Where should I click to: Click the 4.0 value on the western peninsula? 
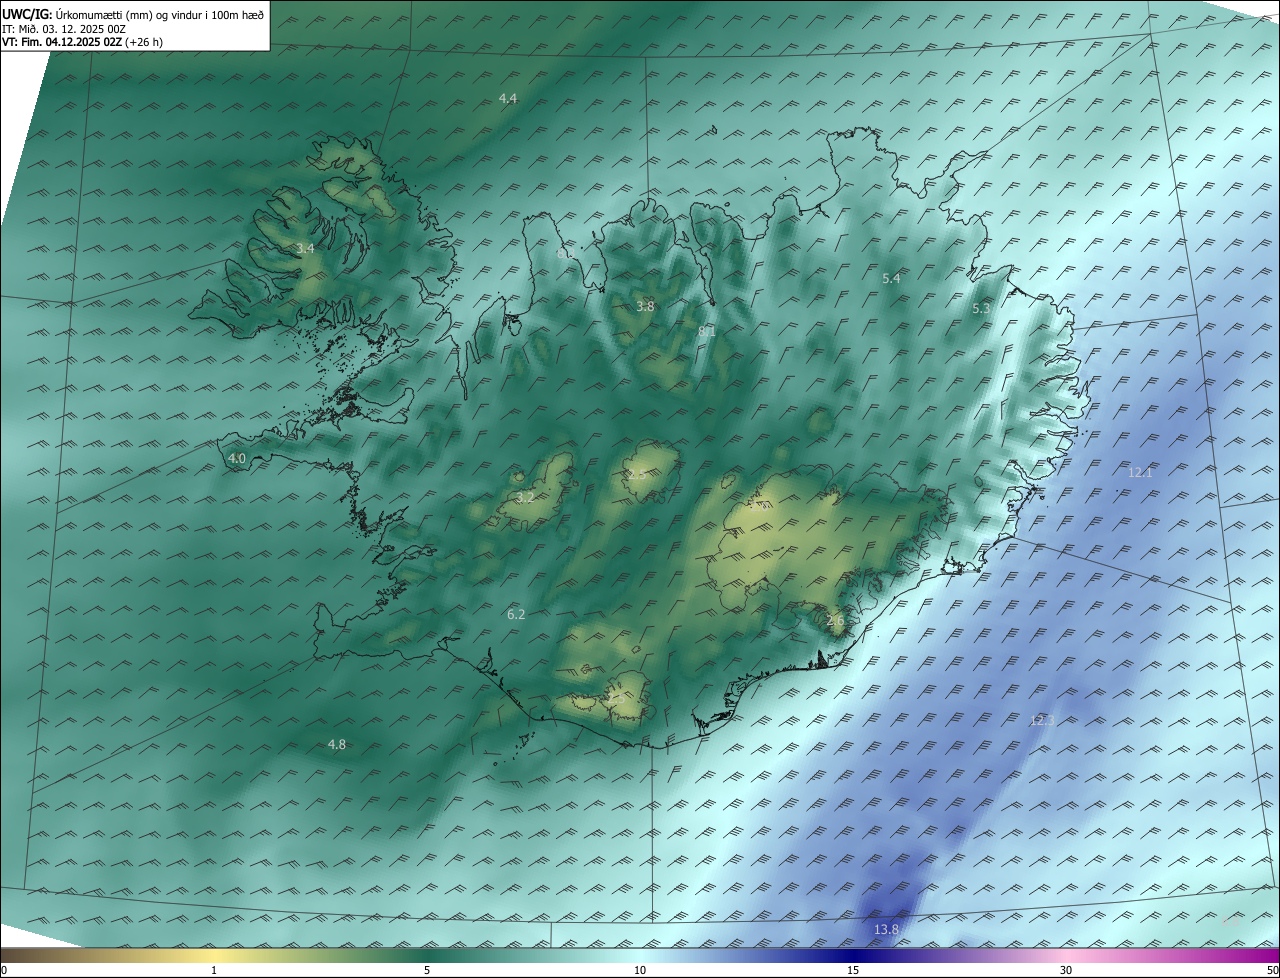pyautogui.click(x=237, y=458)
